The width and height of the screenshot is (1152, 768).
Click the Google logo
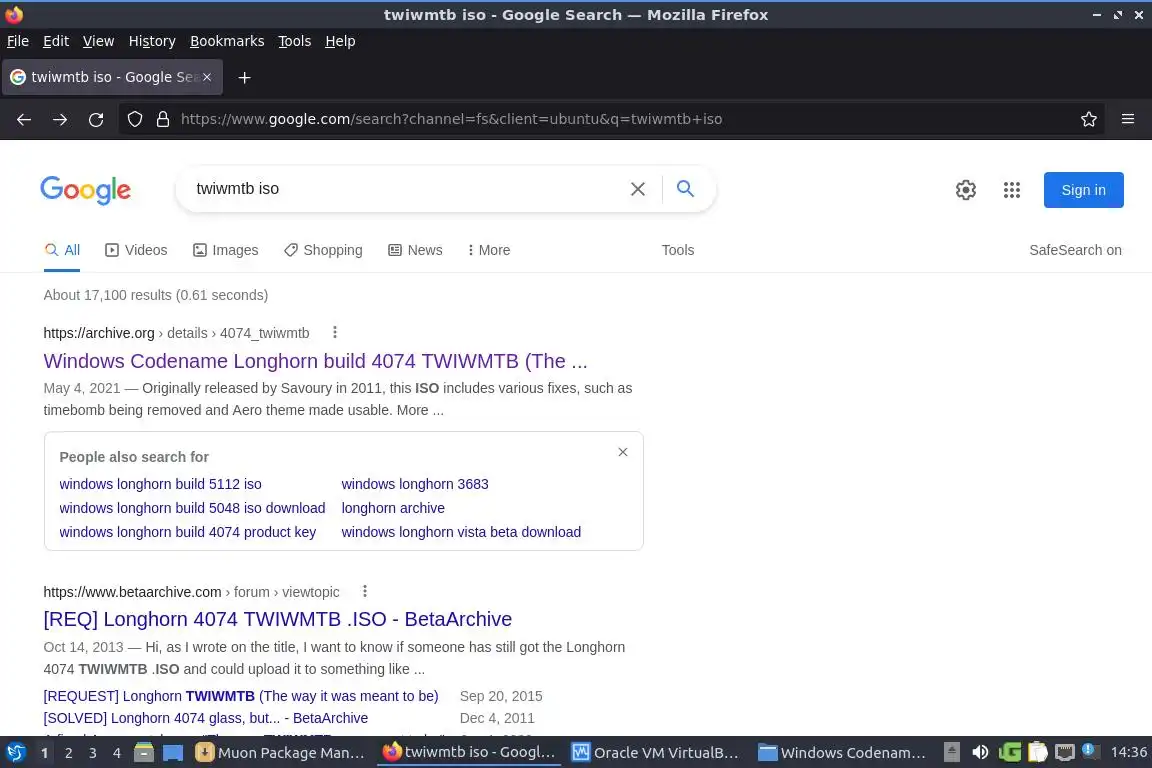click(86, 190)
